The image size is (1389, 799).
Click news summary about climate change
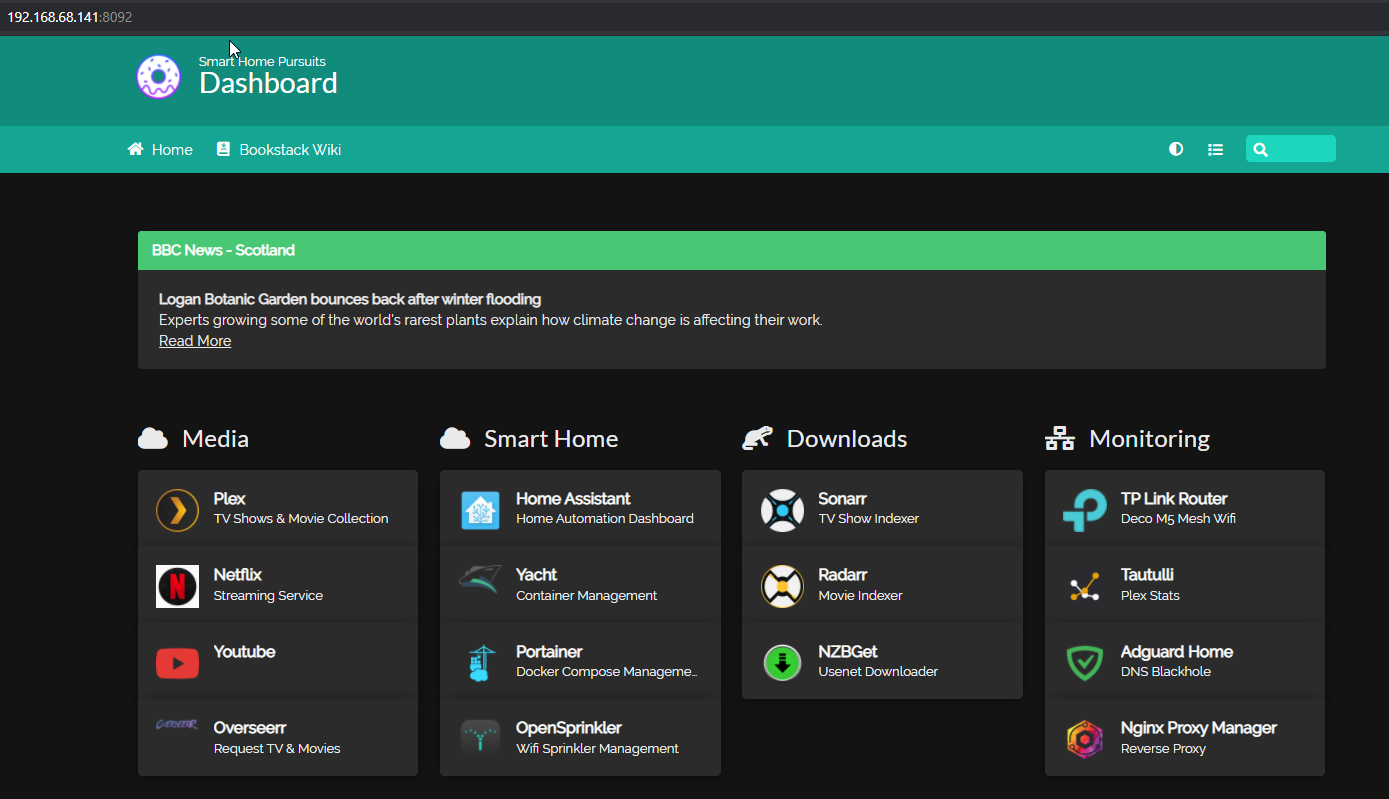pos(491,320)
